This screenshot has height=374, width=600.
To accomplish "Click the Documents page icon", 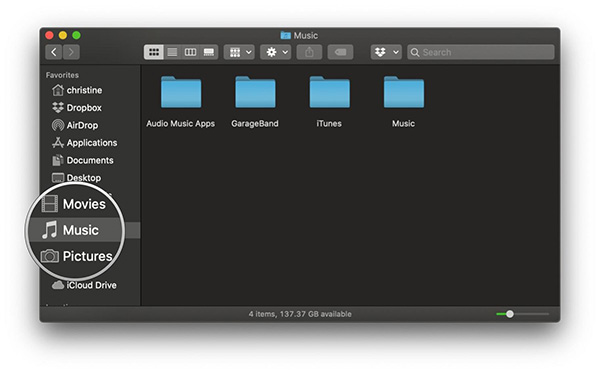I will tap(57, 160).
